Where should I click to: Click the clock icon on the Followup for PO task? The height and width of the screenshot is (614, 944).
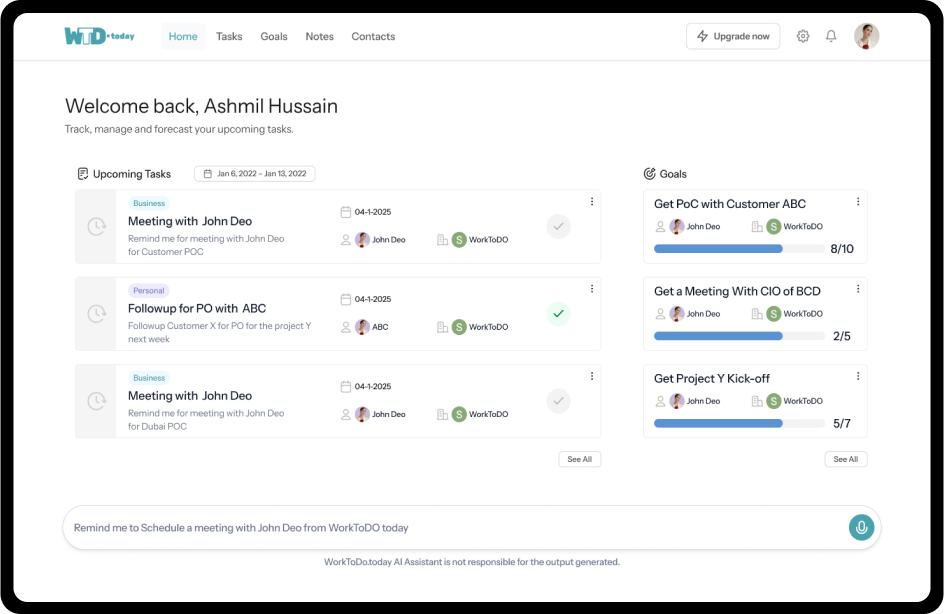tap(96, 314)
